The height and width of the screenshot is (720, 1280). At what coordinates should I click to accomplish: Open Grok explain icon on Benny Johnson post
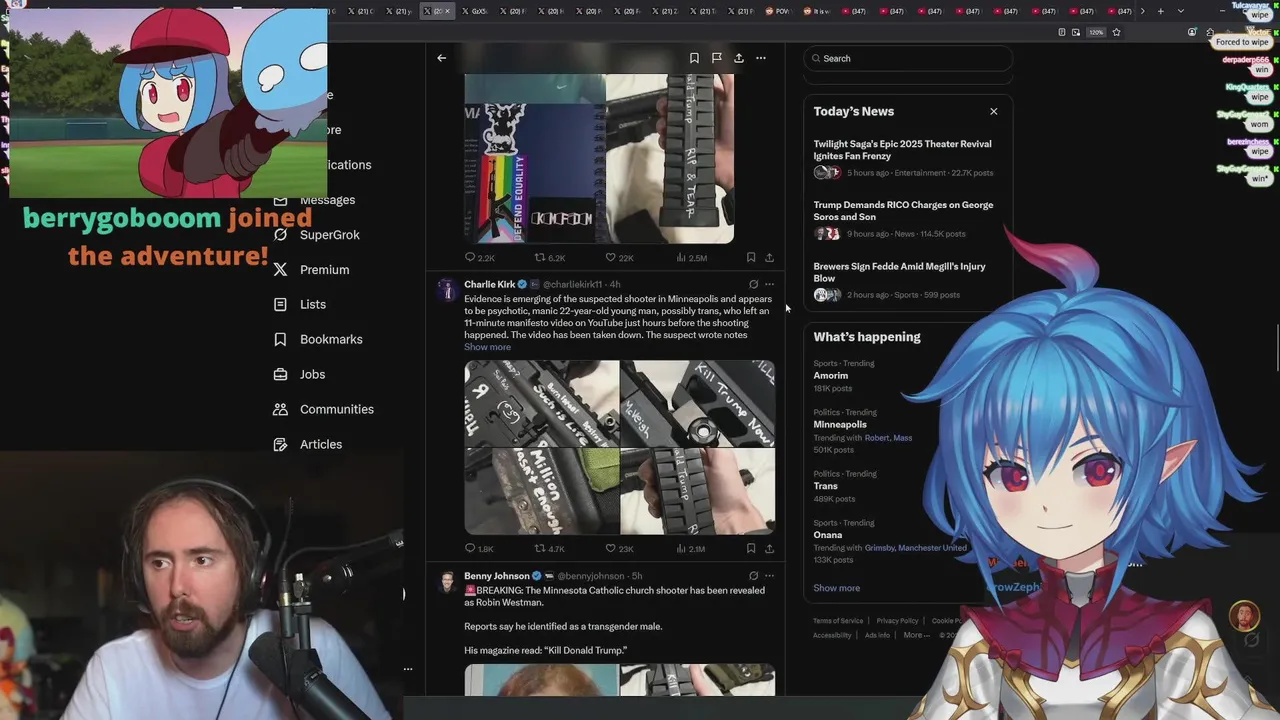753,576
